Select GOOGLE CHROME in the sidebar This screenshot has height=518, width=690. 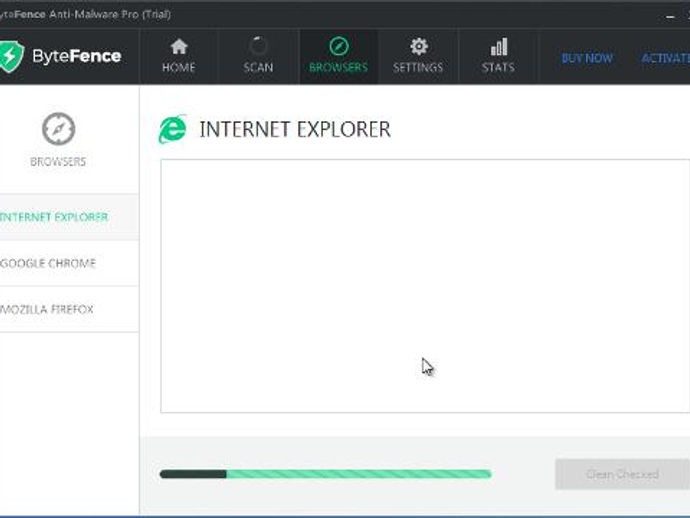69,263
